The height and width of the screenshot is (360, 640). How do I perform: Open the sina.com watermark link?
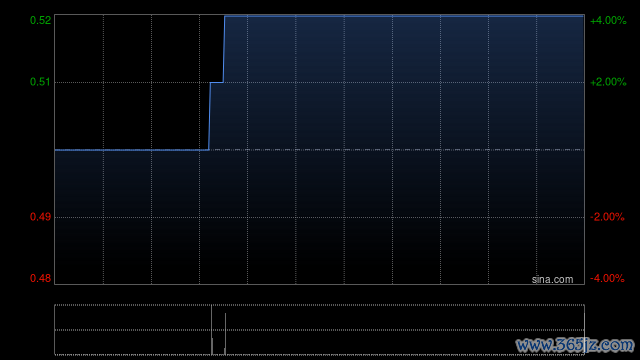552,280
